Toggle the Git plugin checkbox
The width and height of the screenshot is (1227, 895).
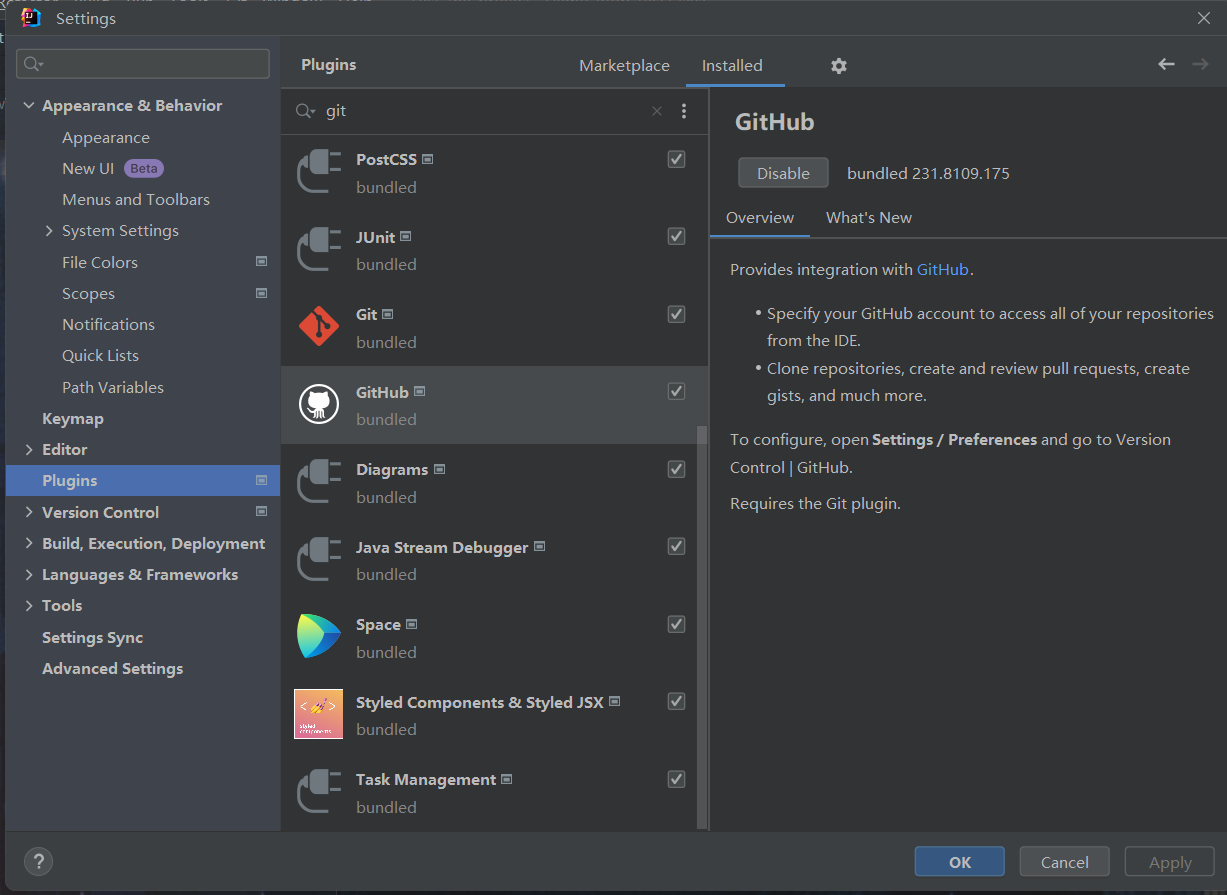677,314
